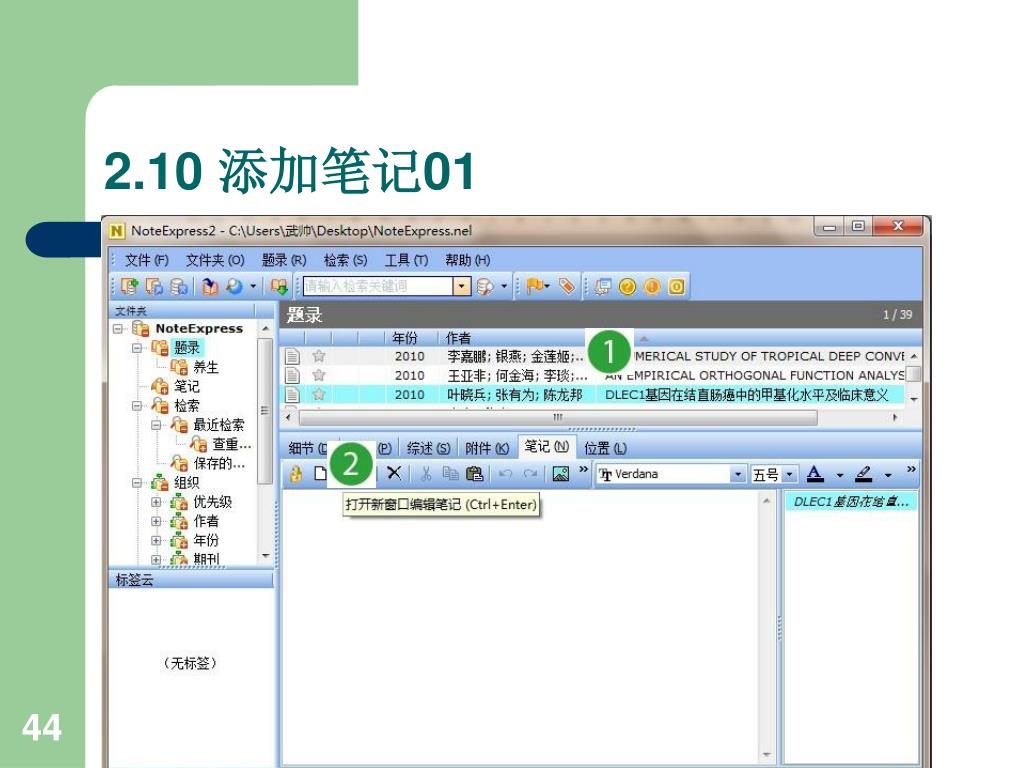Image resolution: width=1024 pixels, height=768 pixels.
Task: Show more note toolbar buttons after image icon
Action: (583, 470)
